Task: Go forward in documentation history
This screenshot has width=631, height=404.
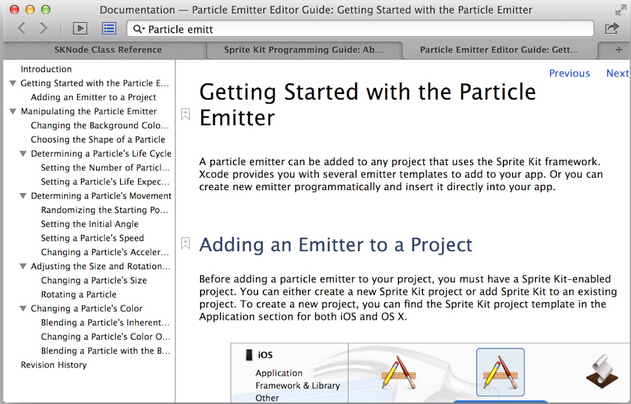Action: click(x=46, y=29)
